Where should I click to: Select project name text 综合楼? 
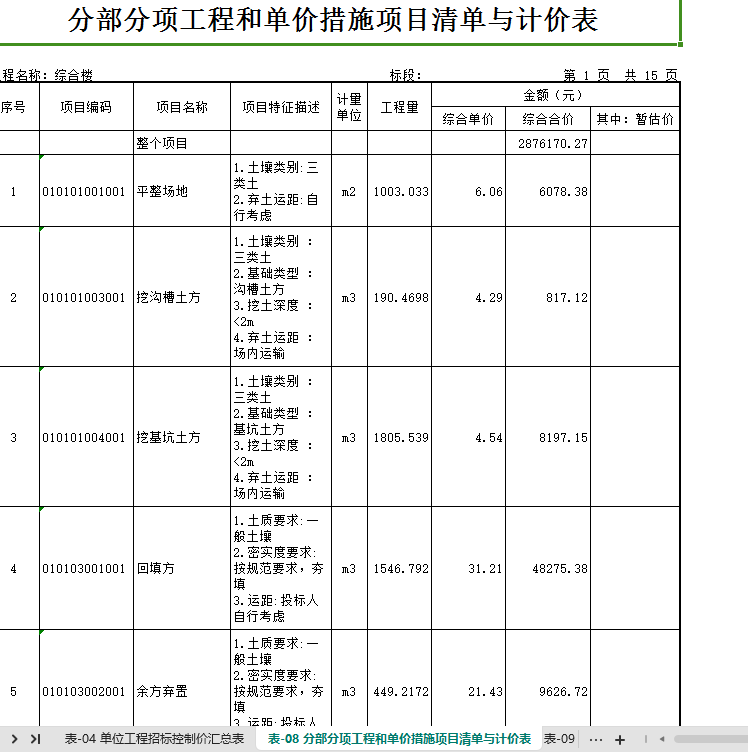73,75
